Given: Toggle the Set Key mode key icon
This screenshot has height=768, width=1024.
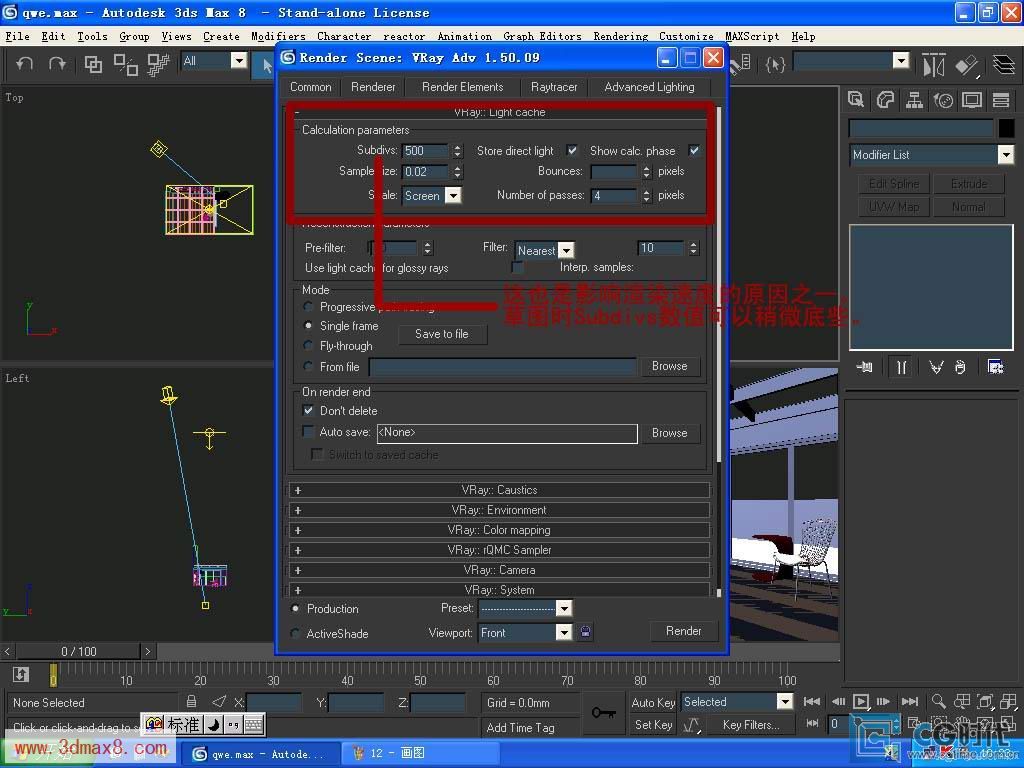Looking at the screenshot, I should (x=603, y=712).
